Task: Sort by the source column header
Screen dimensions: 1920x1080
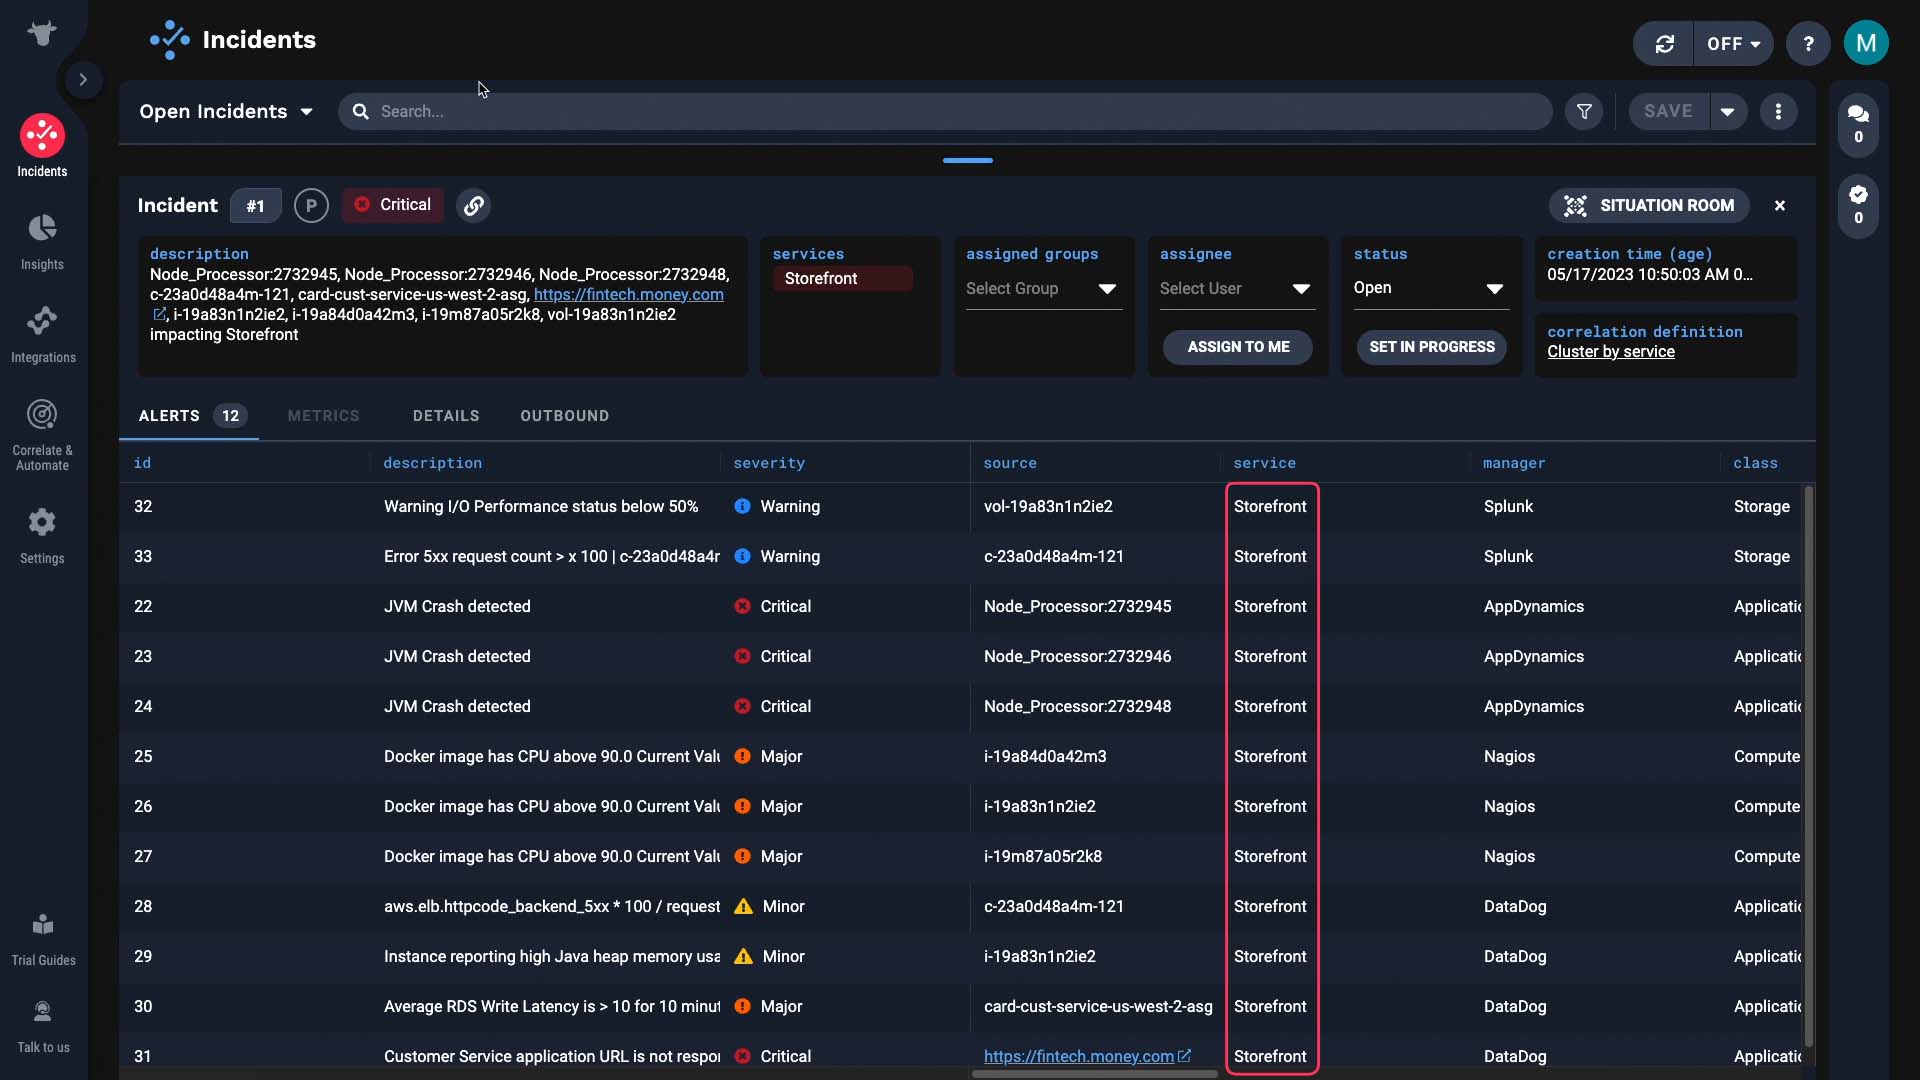Action: pos(1010,463)
